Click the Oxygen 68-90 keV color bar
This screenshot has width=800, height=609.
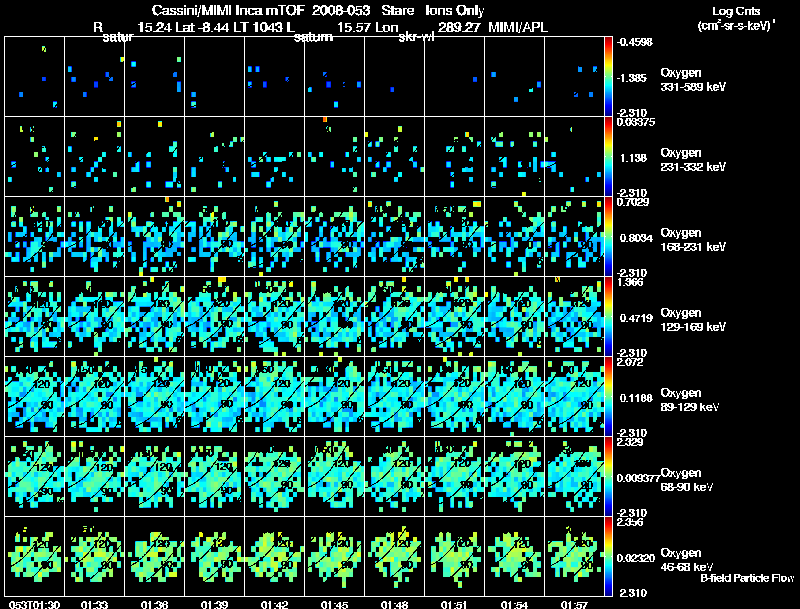click(x=608, y=477)
